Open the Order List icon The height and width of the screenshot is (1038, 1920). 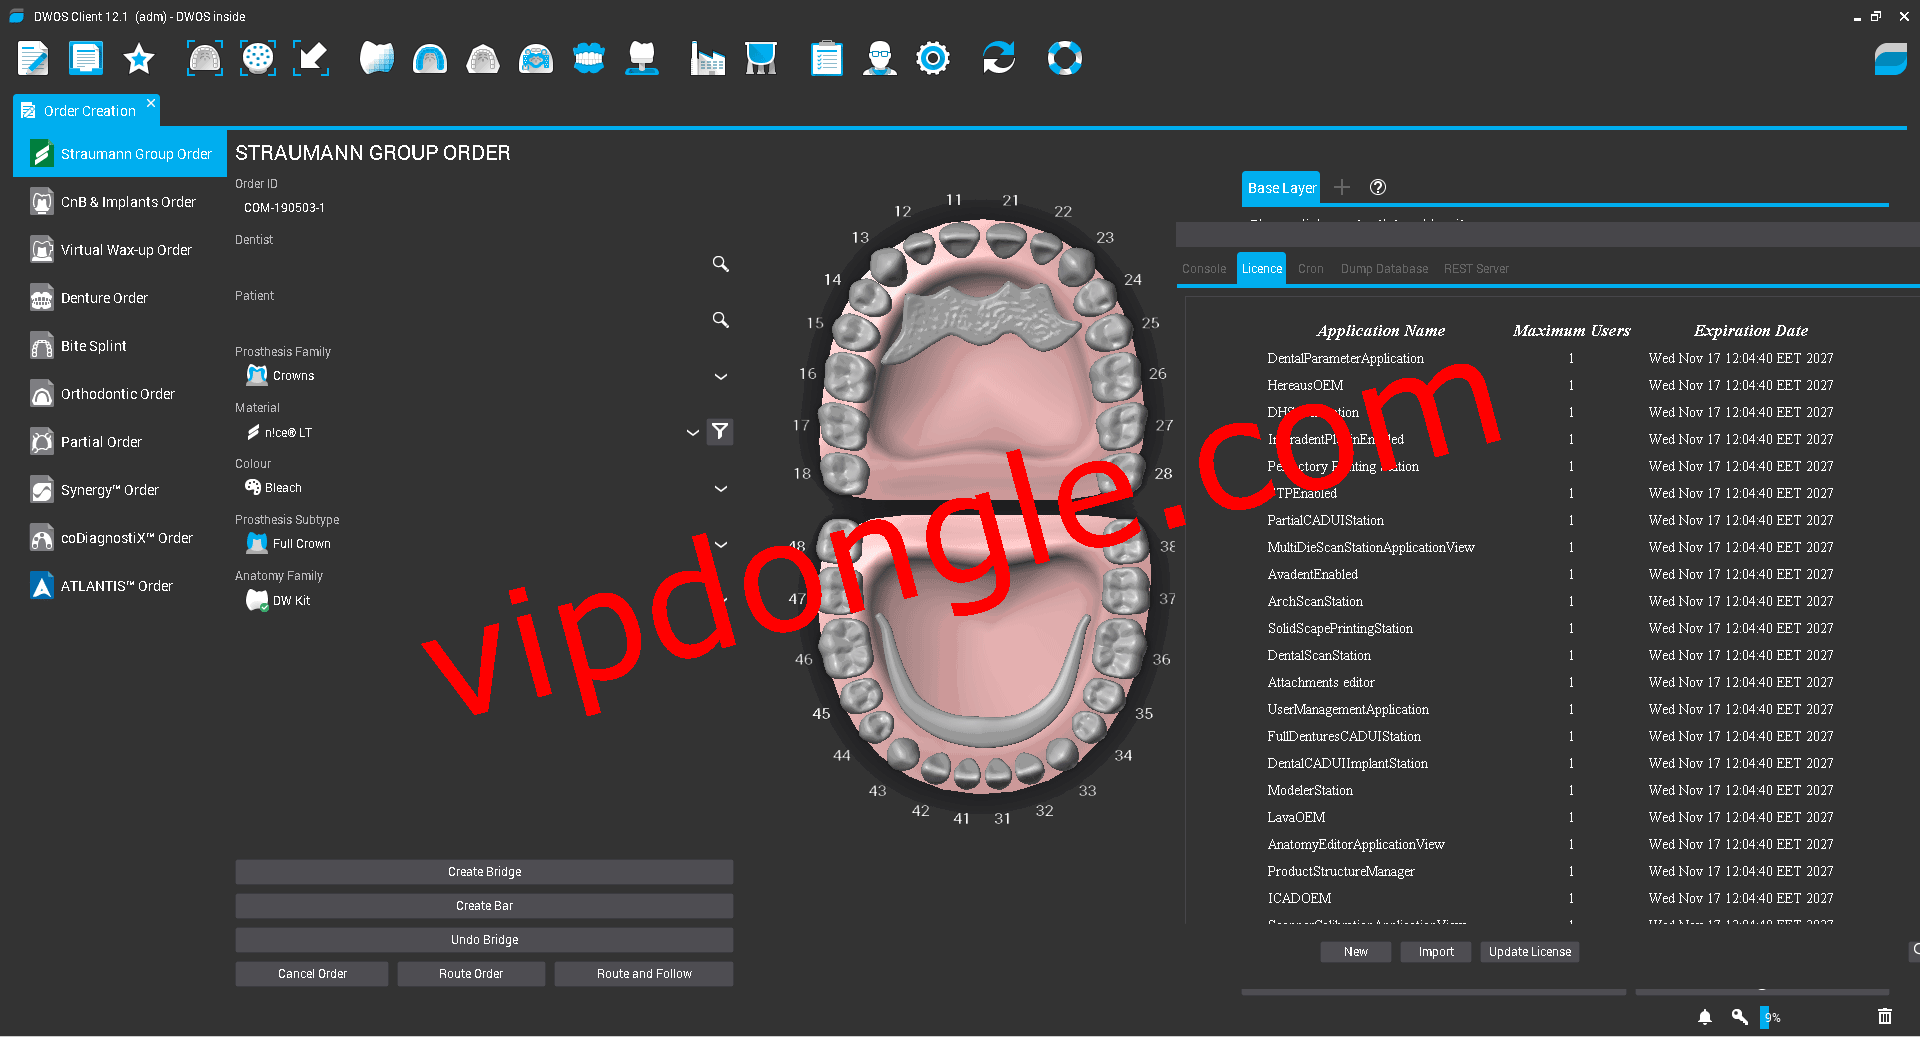pos(86,58)
